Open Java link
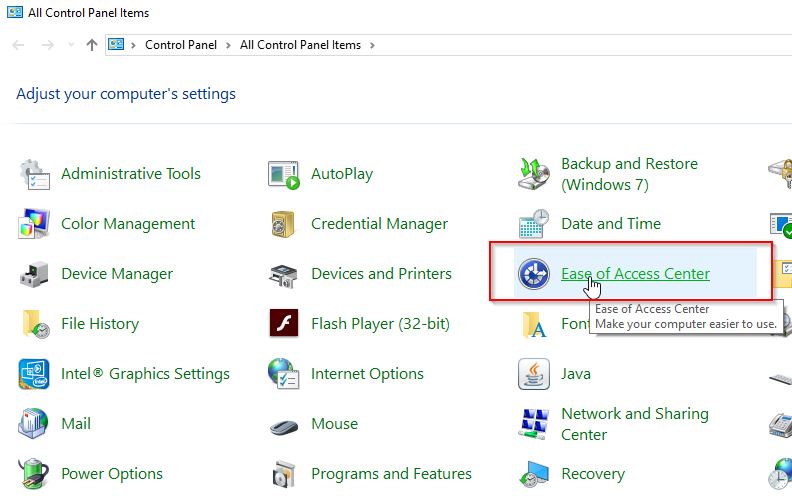792x503 pixels. point(576,374)
